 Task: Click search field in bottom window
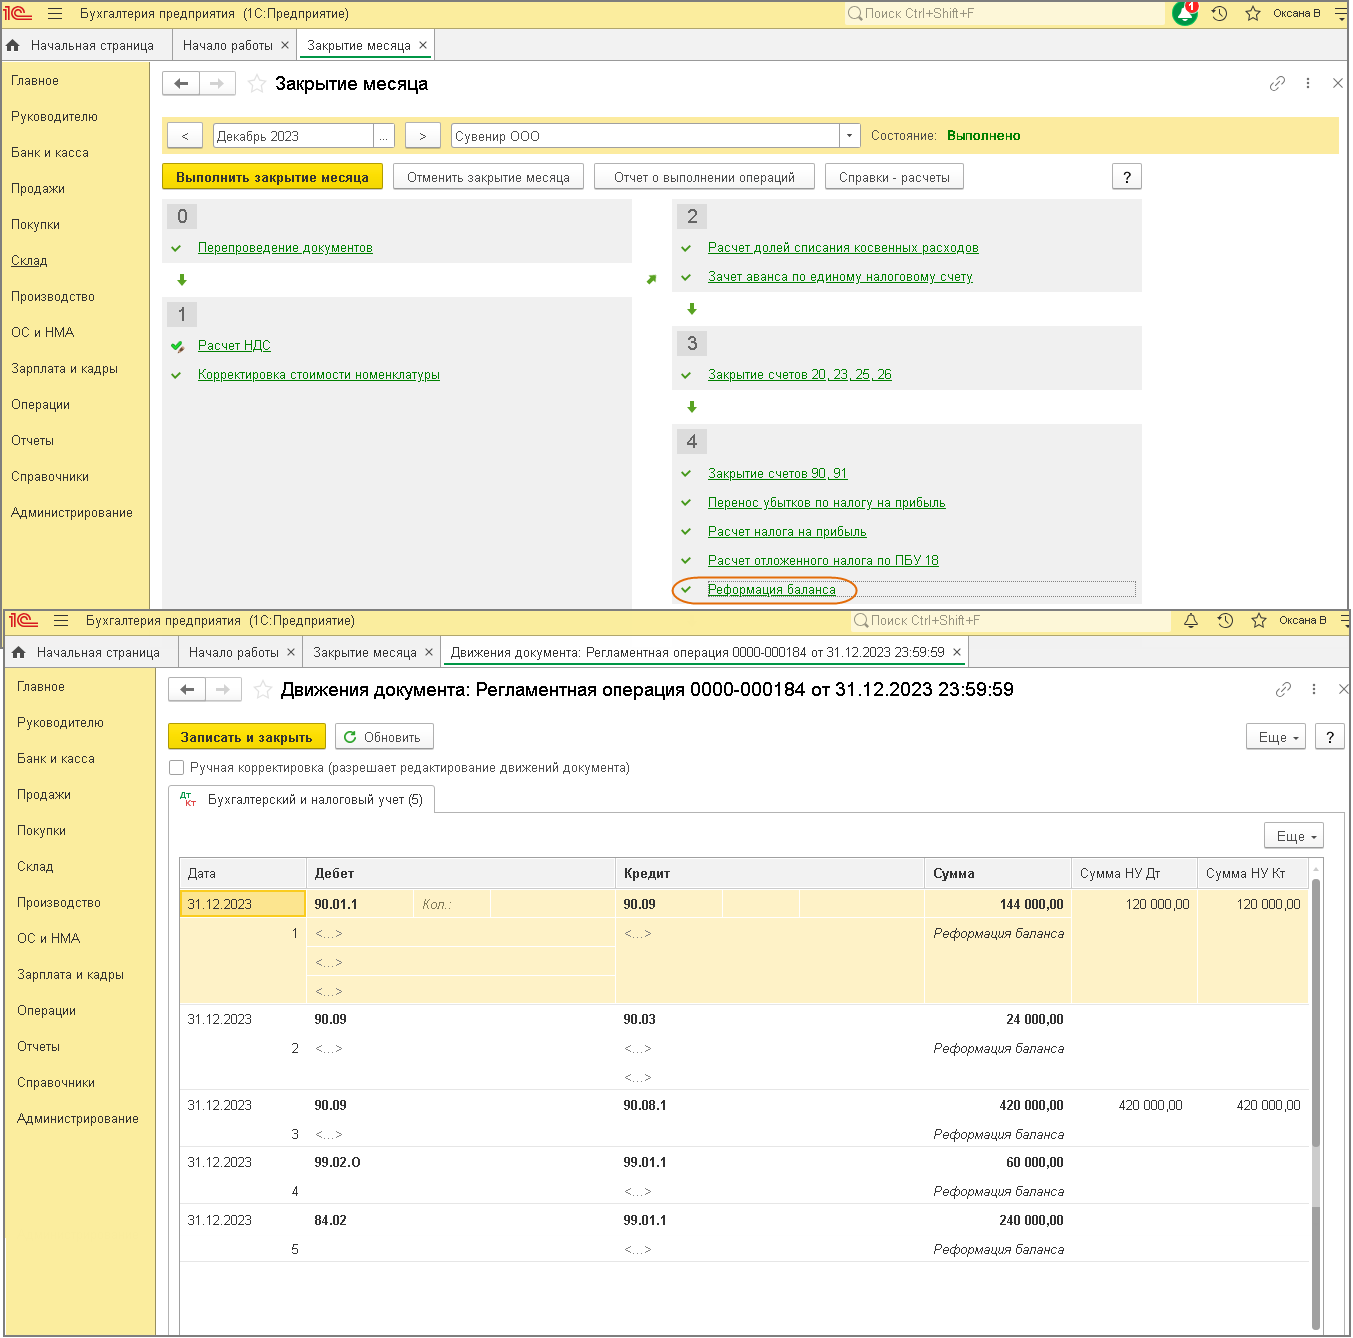[x=1010, y=621]
